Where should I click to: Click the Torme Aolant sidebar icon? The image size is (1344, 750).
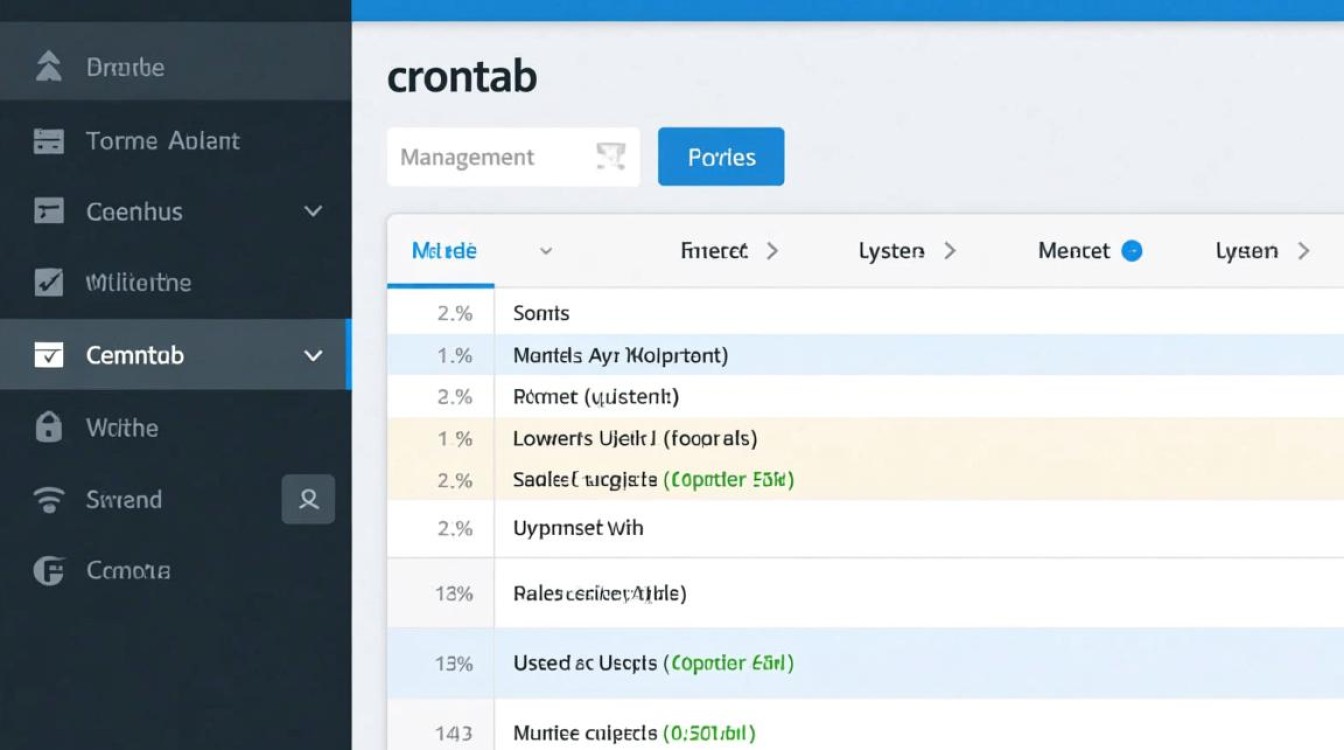48,141
